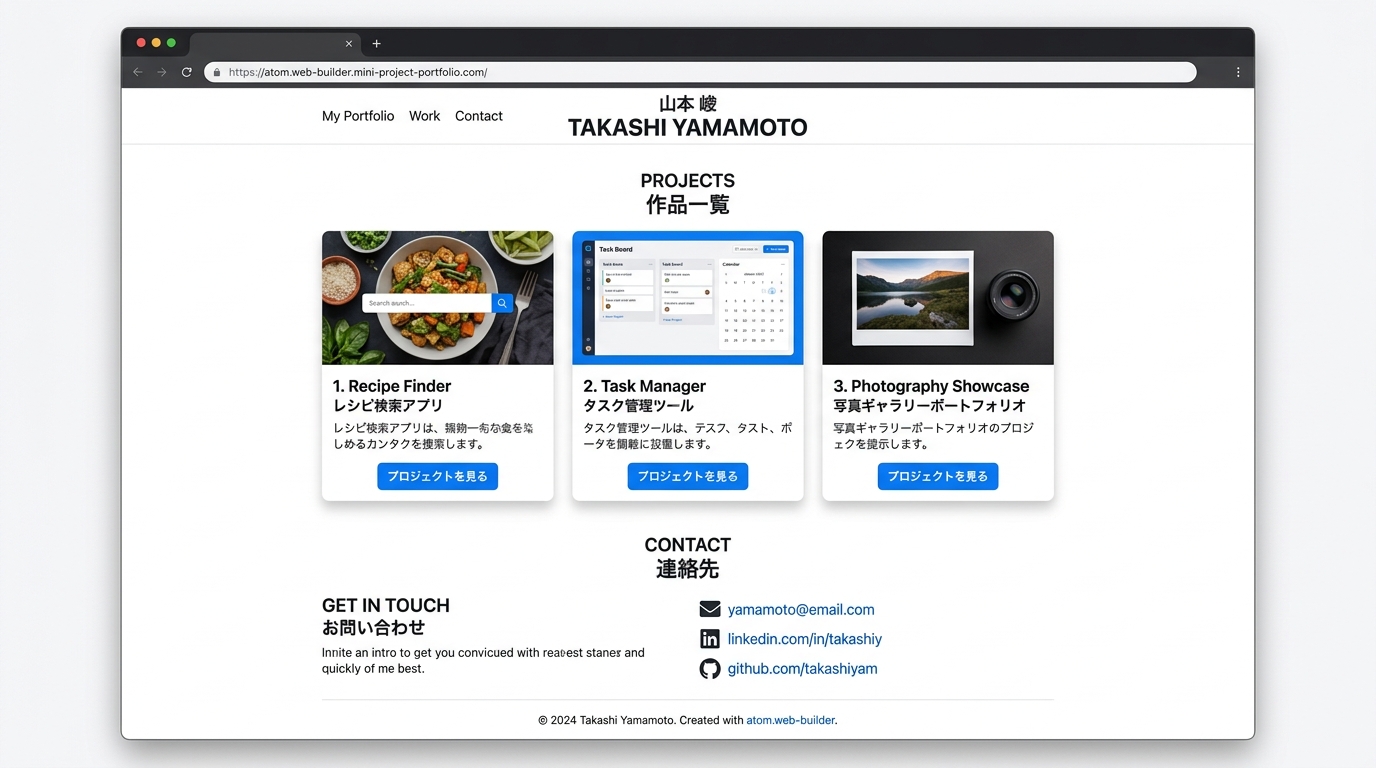Screen dimensions: 1376x768
Task: Open the My Portfolio nav item
Action: coord(358,116)
